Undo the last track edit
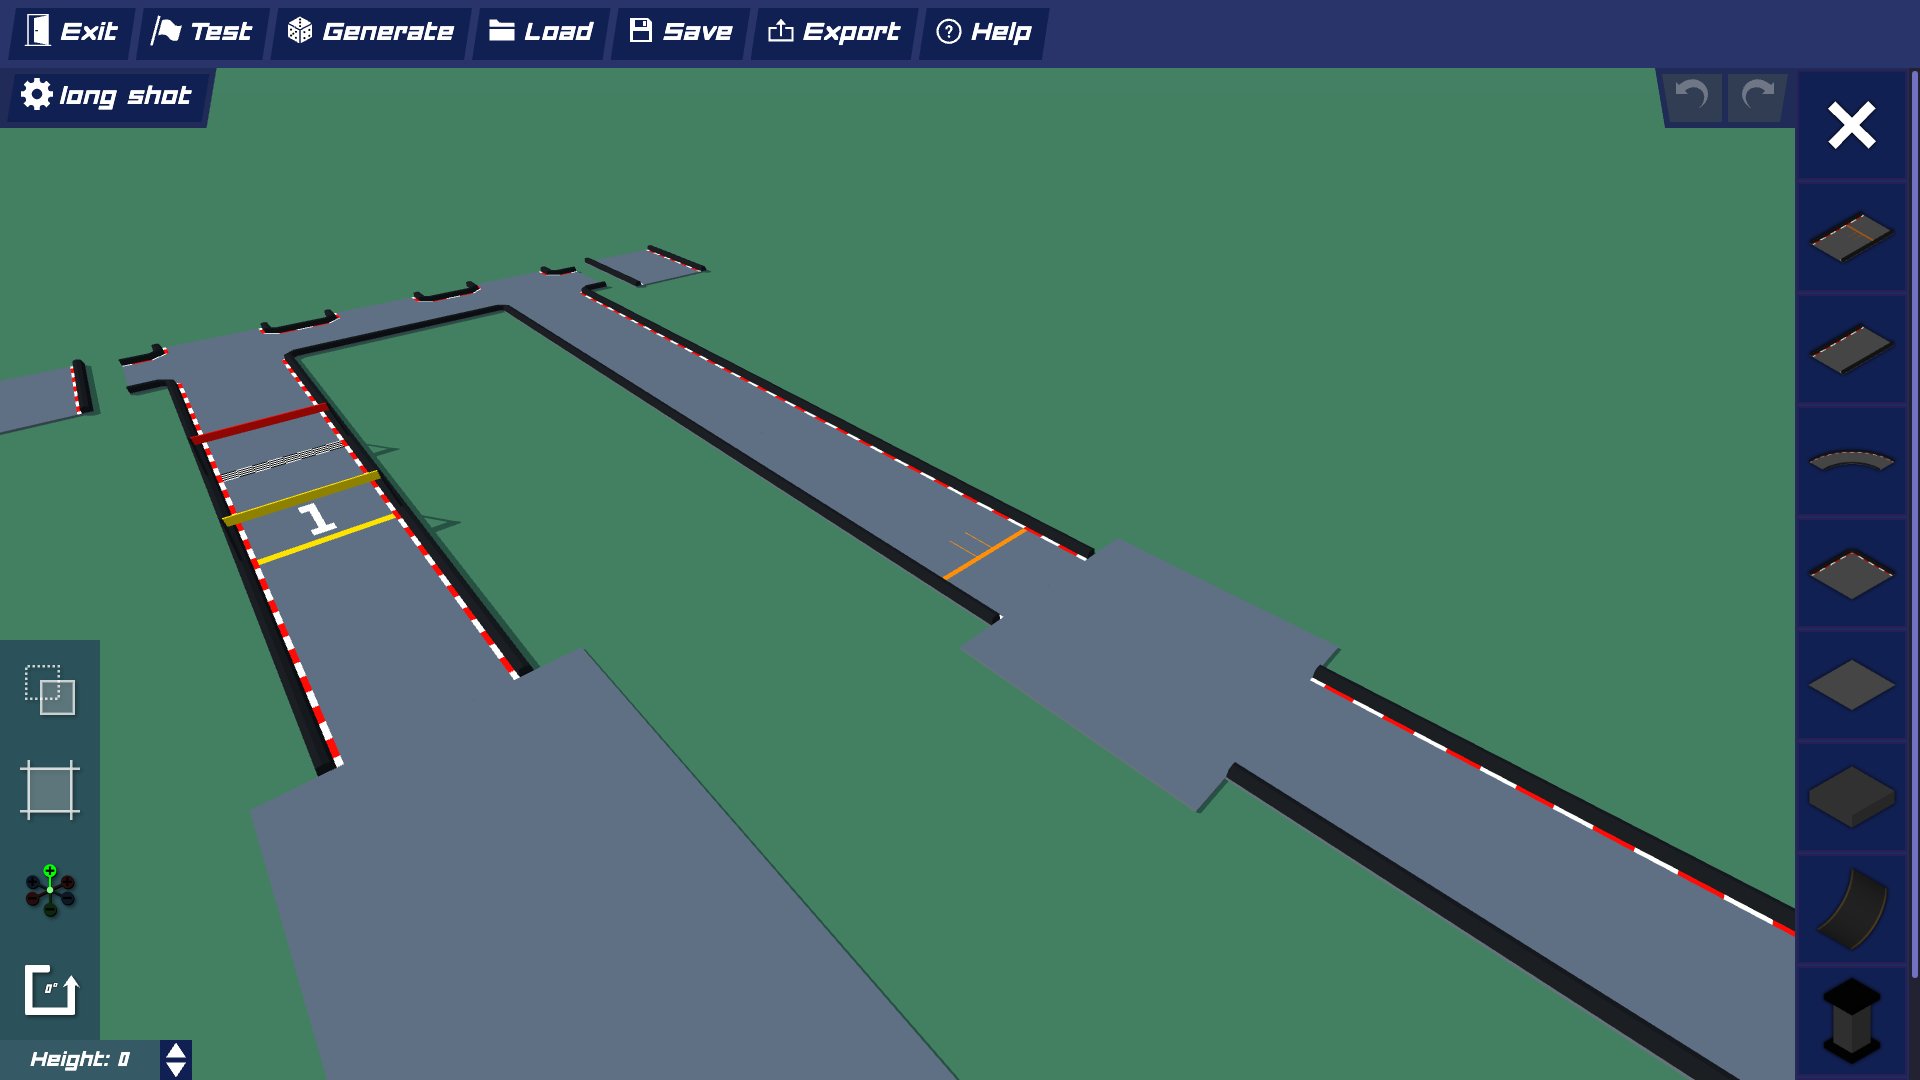The width and height of the screenshot is (1920, 1080). pos(1692,96)
